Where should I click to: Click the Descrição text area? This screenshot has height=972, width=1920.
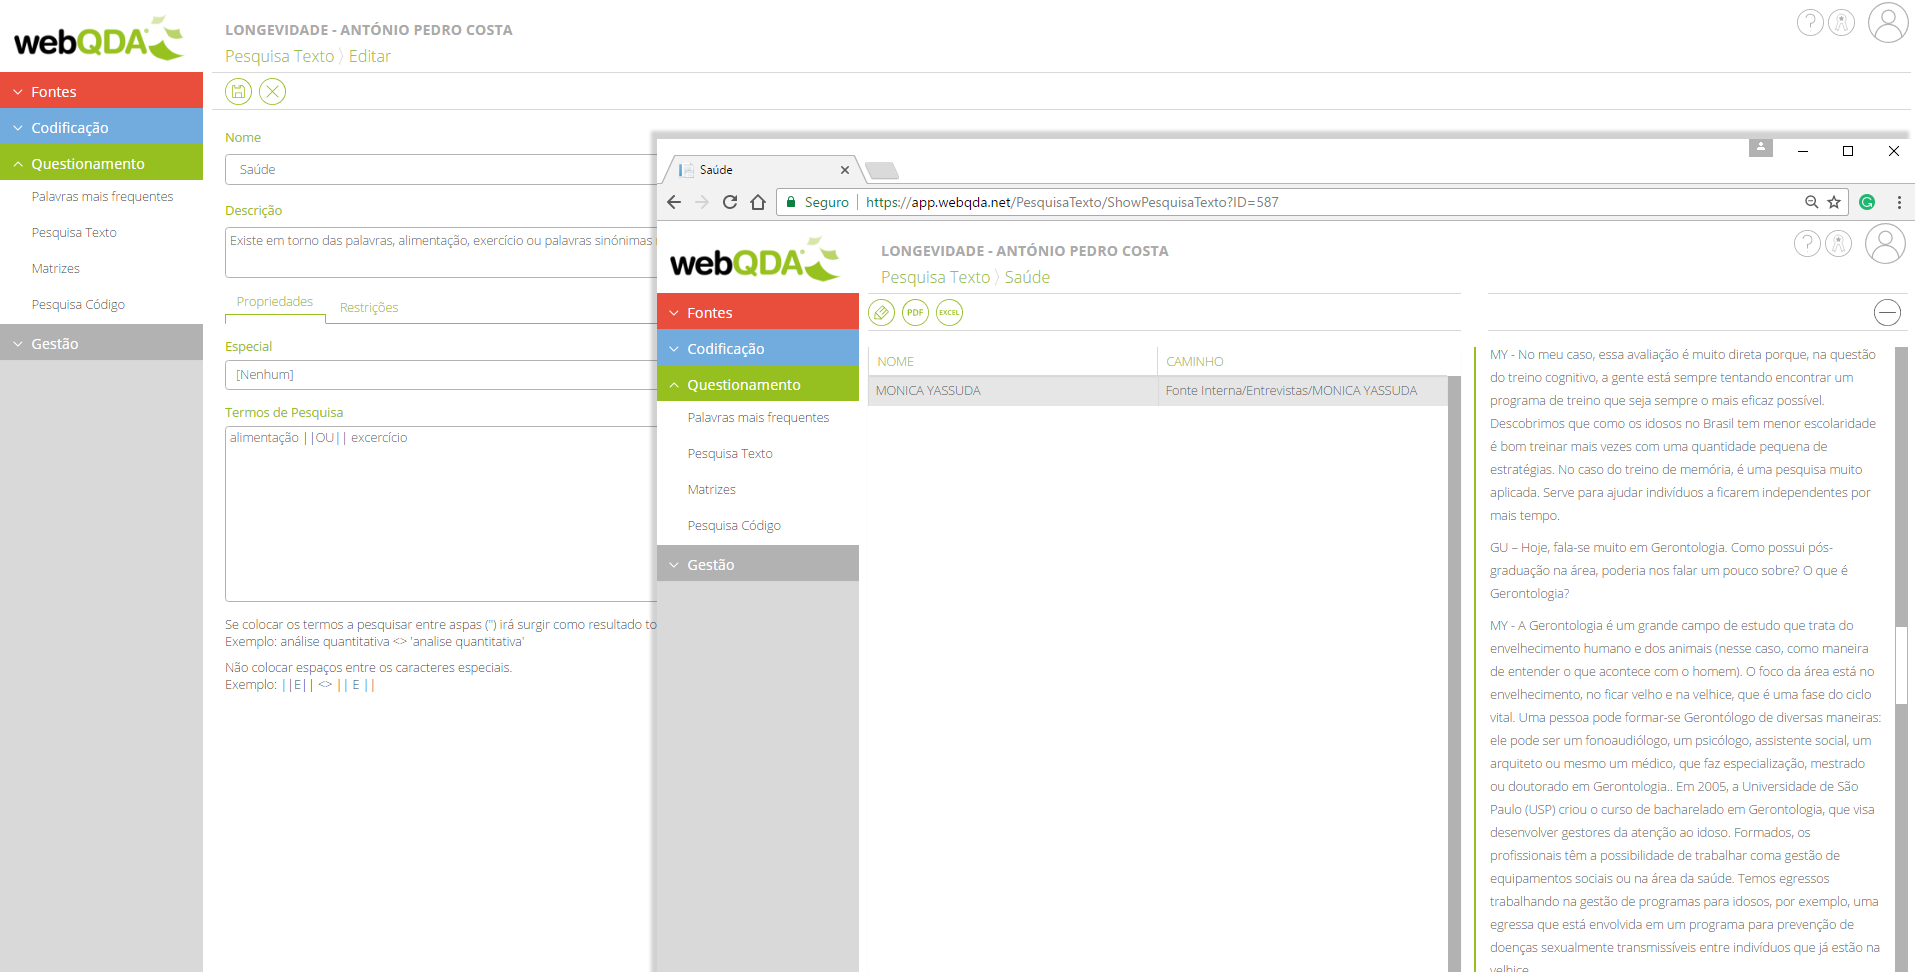[441, 252]
